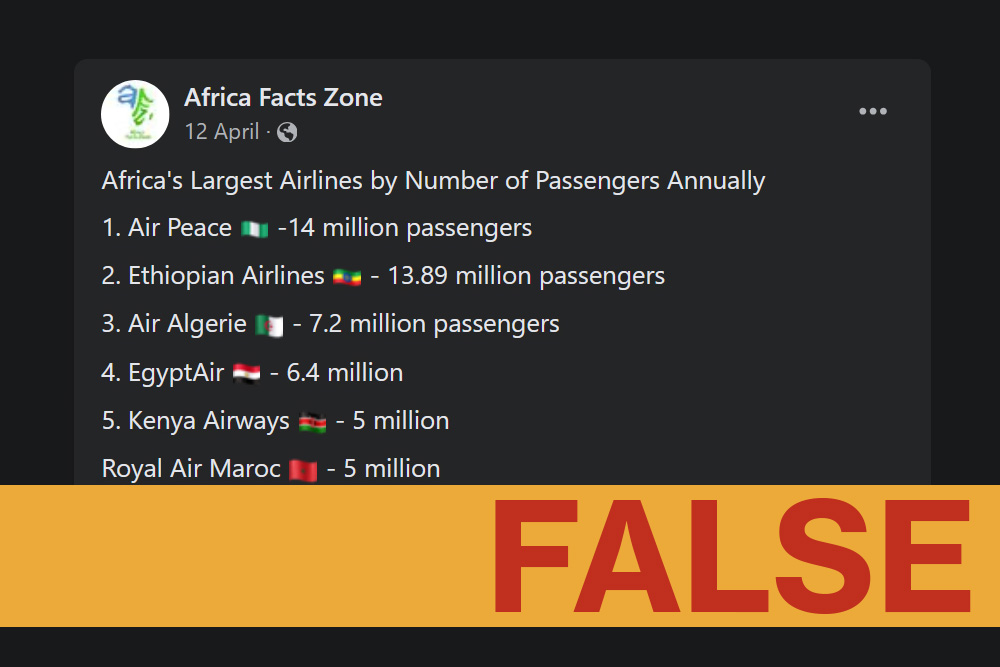Click the Royal Air Maroc entry
The height and width of the screenshot is (667, 1000).
[x=270, y=468]
